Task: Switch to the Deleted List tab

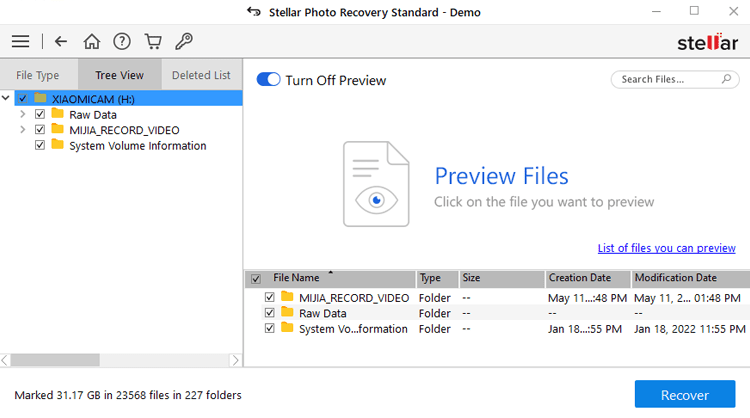Action: click(201, 75)
